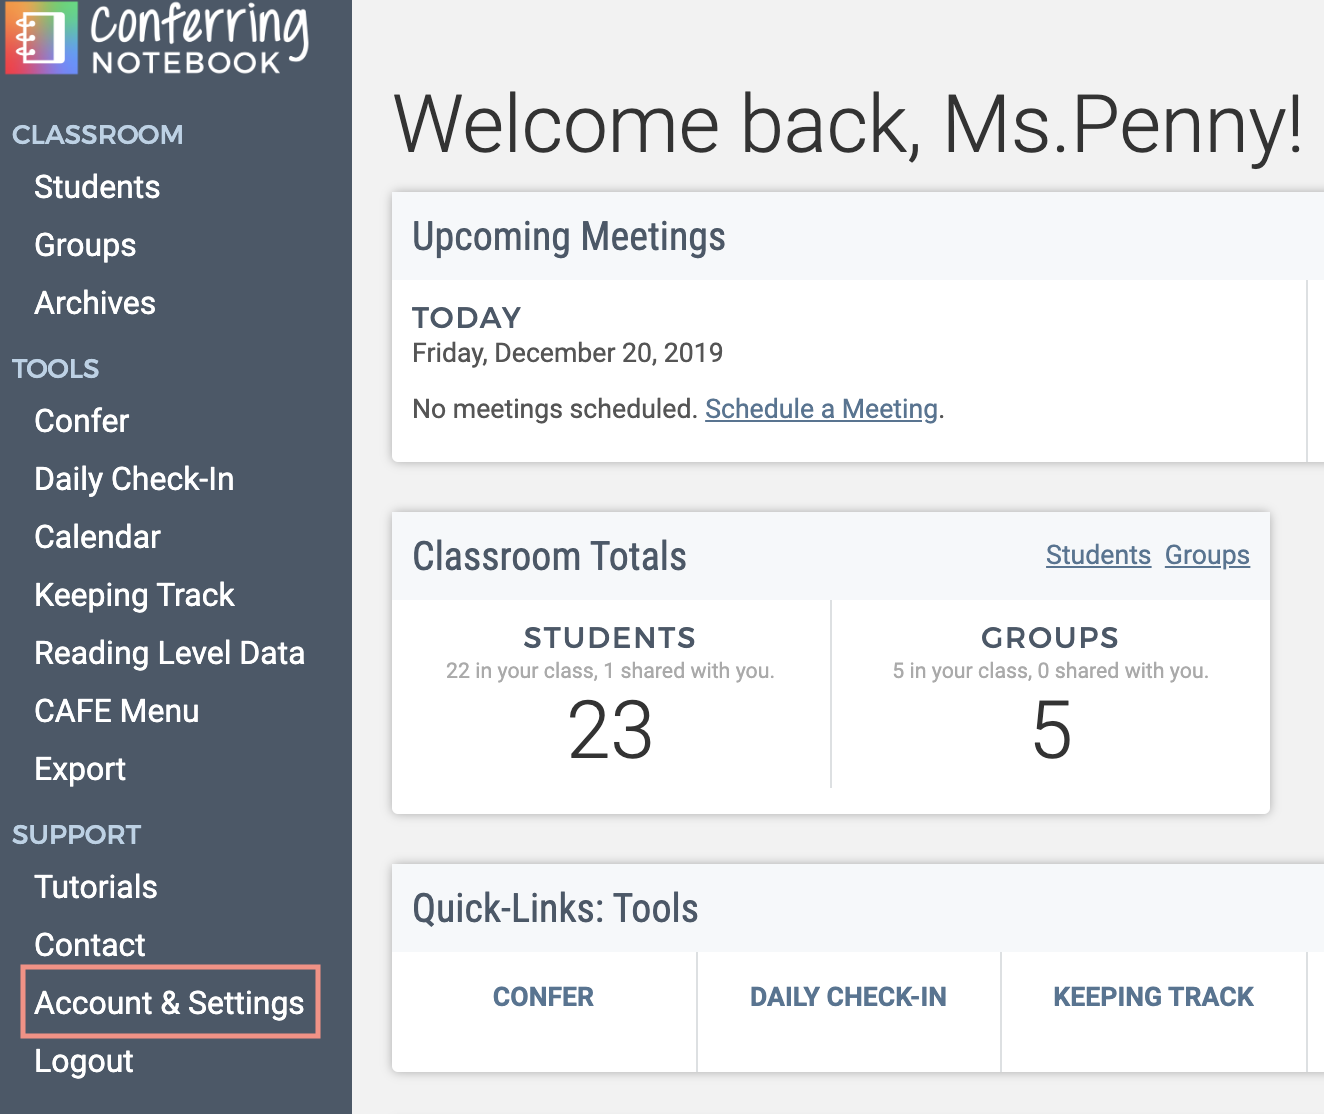Click the Conferring Notebook logo icon

pos(41,37)
